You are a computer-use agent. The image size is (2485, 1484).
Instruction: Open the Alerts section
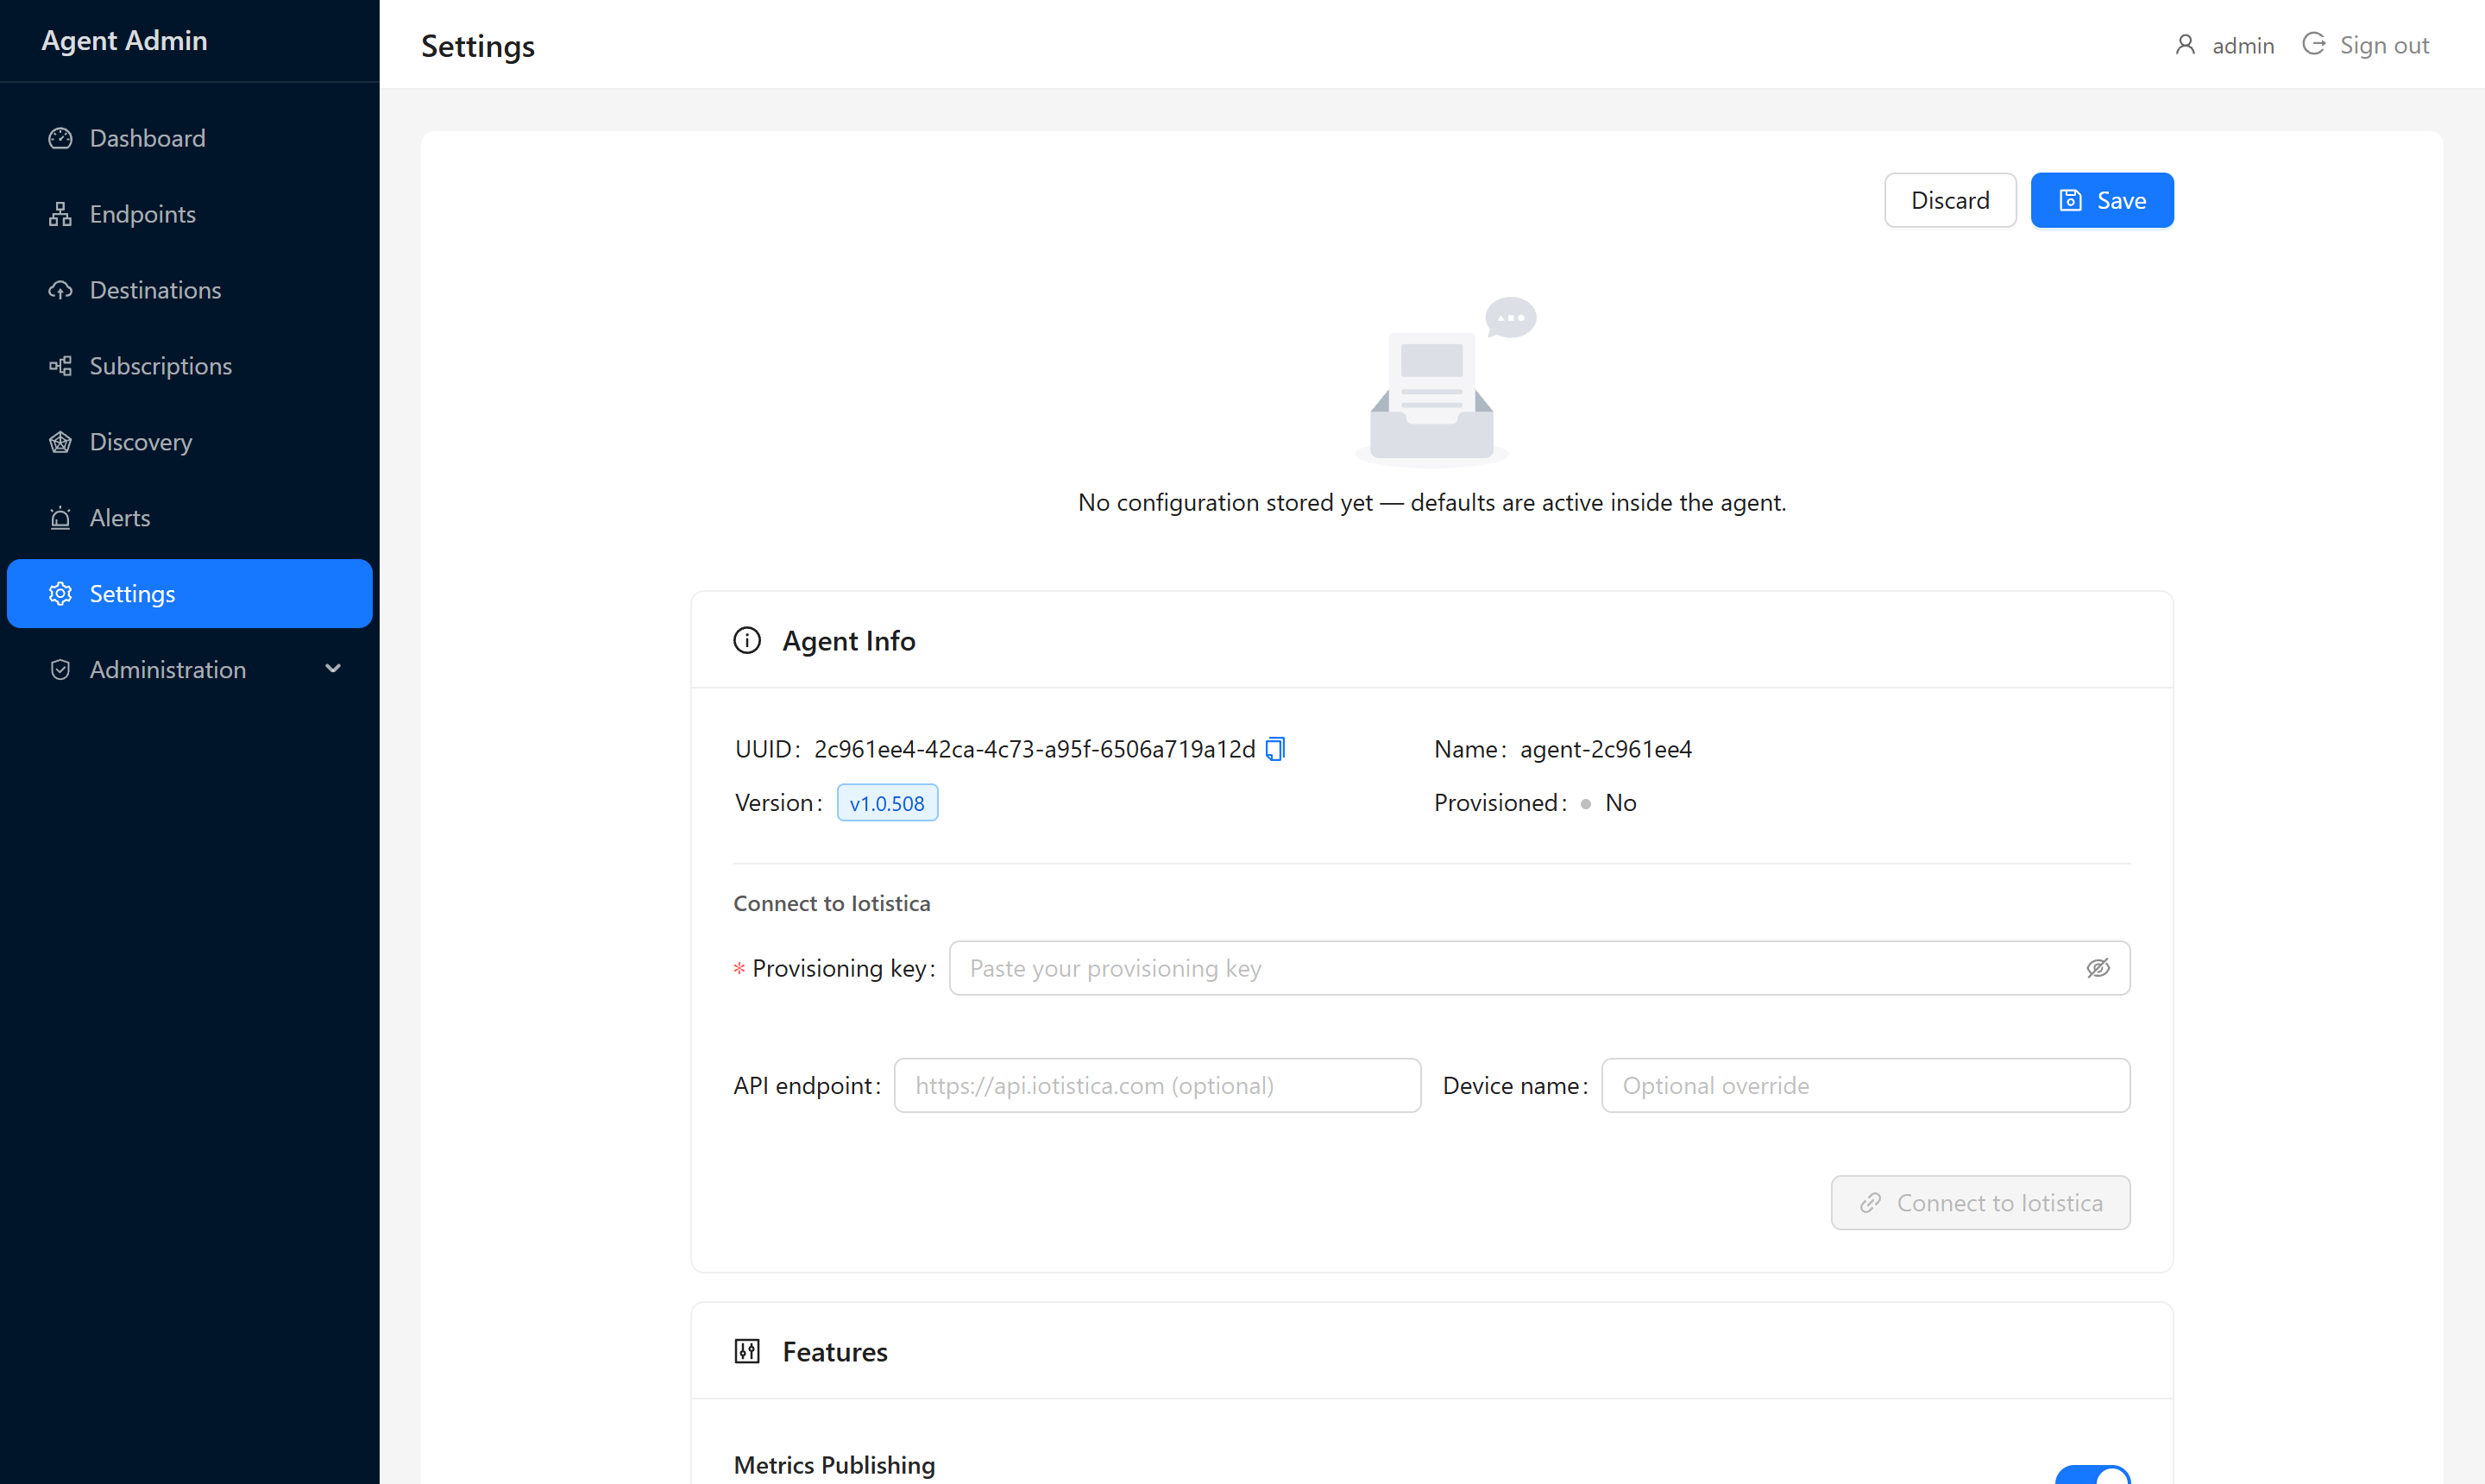190,518
